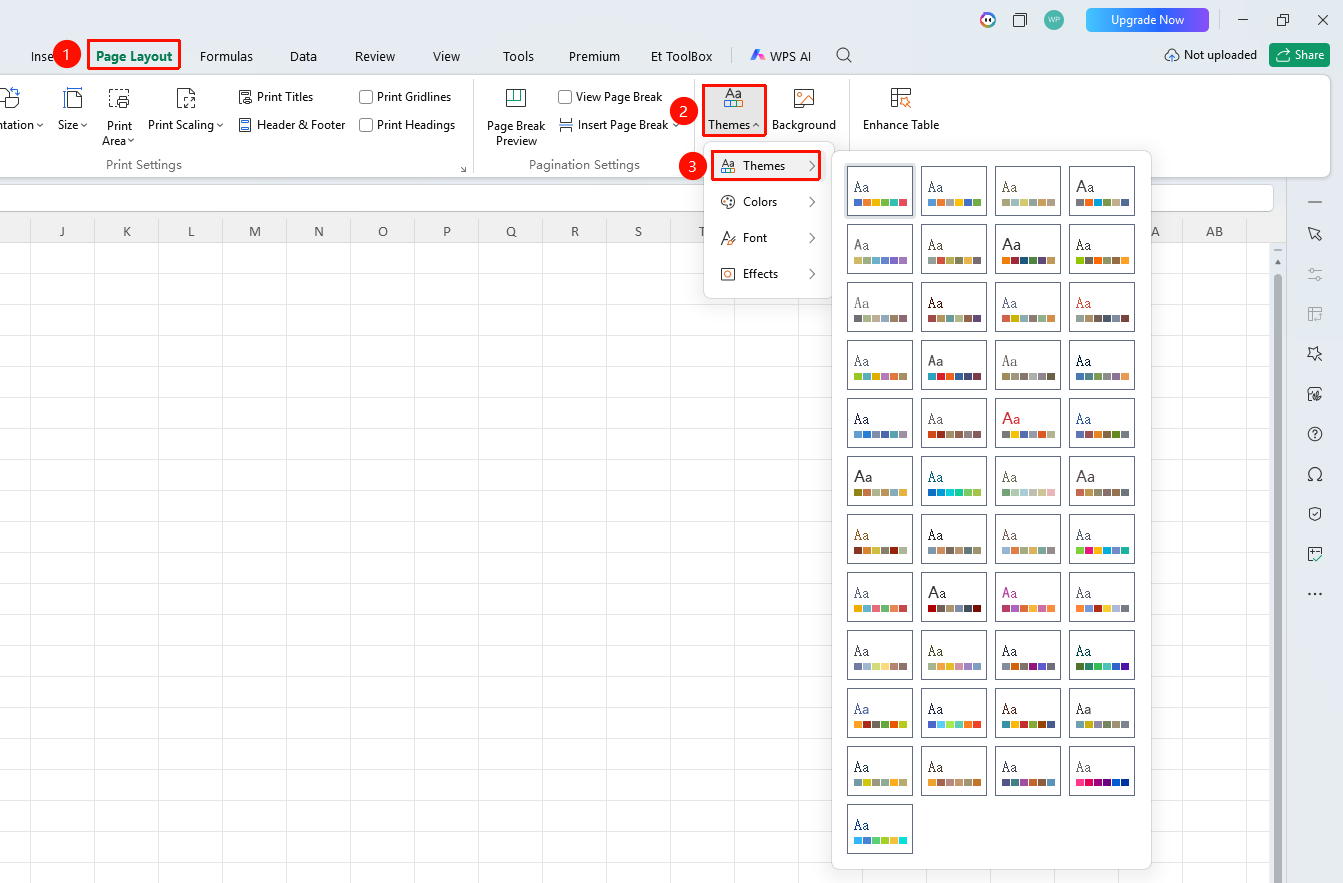Expand the Colors submenu
Image resolution: width=1343 pixels, height=883 pixels.
[768, 202]
